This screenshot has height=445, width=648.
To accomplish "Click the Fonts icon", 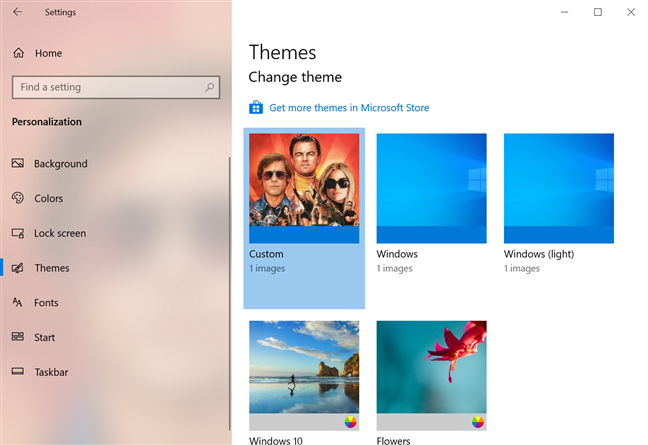I will pos(18,302).
